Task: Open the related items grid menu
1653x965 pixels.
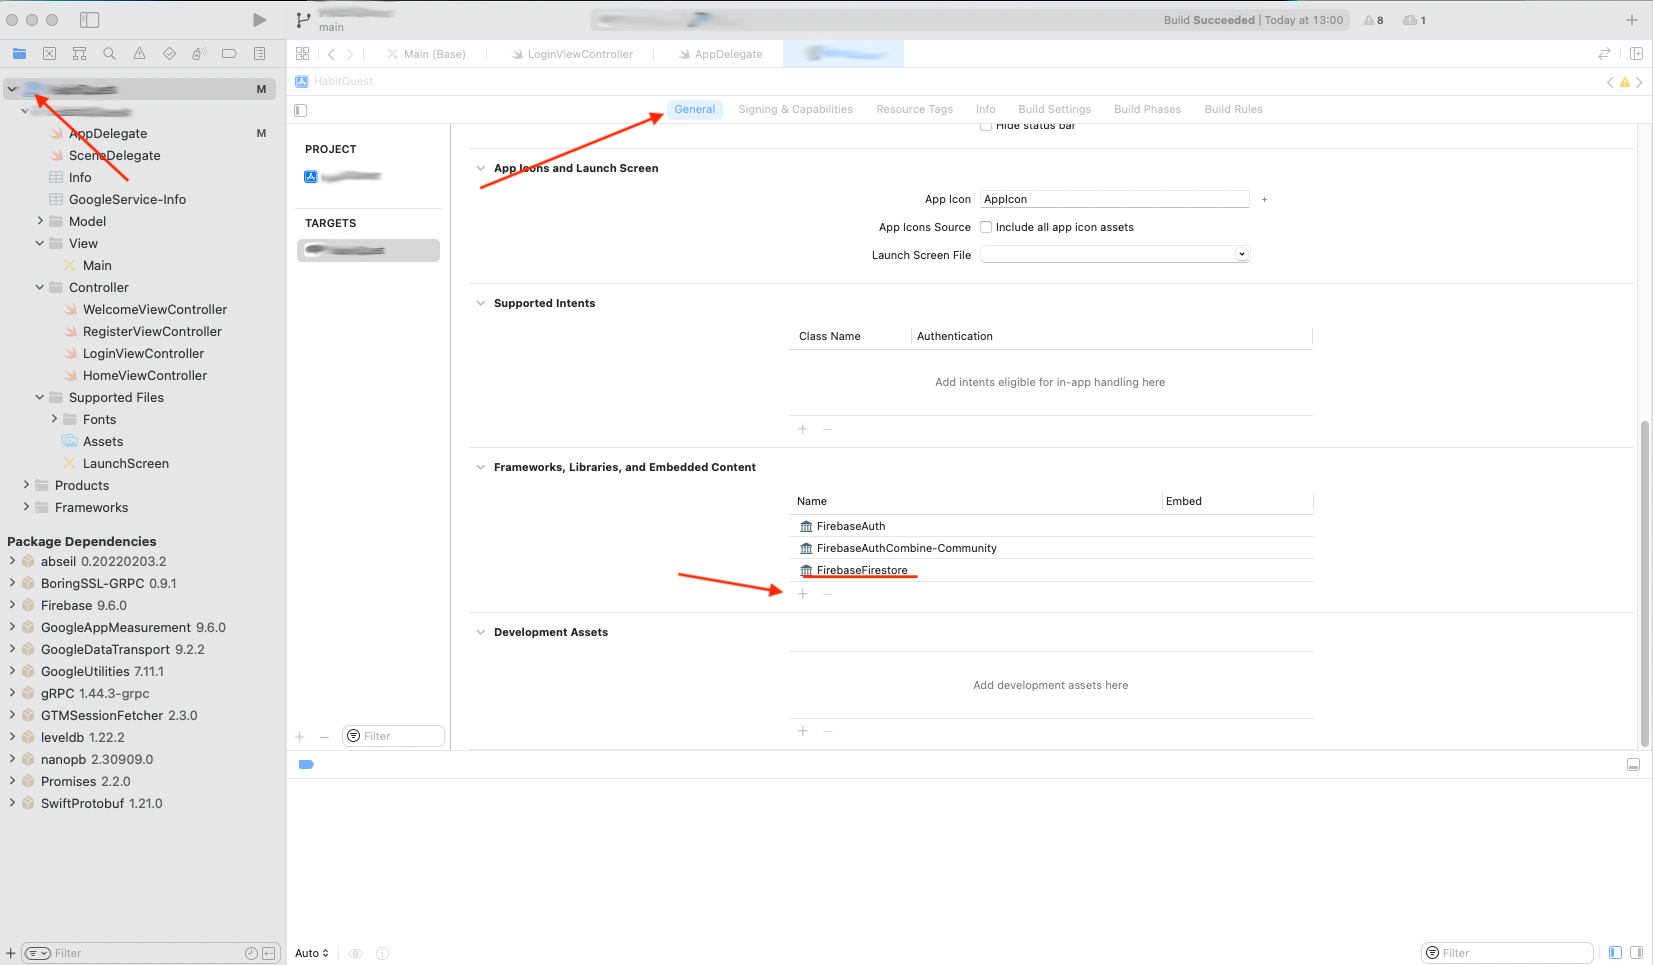Action: (302, 54)
